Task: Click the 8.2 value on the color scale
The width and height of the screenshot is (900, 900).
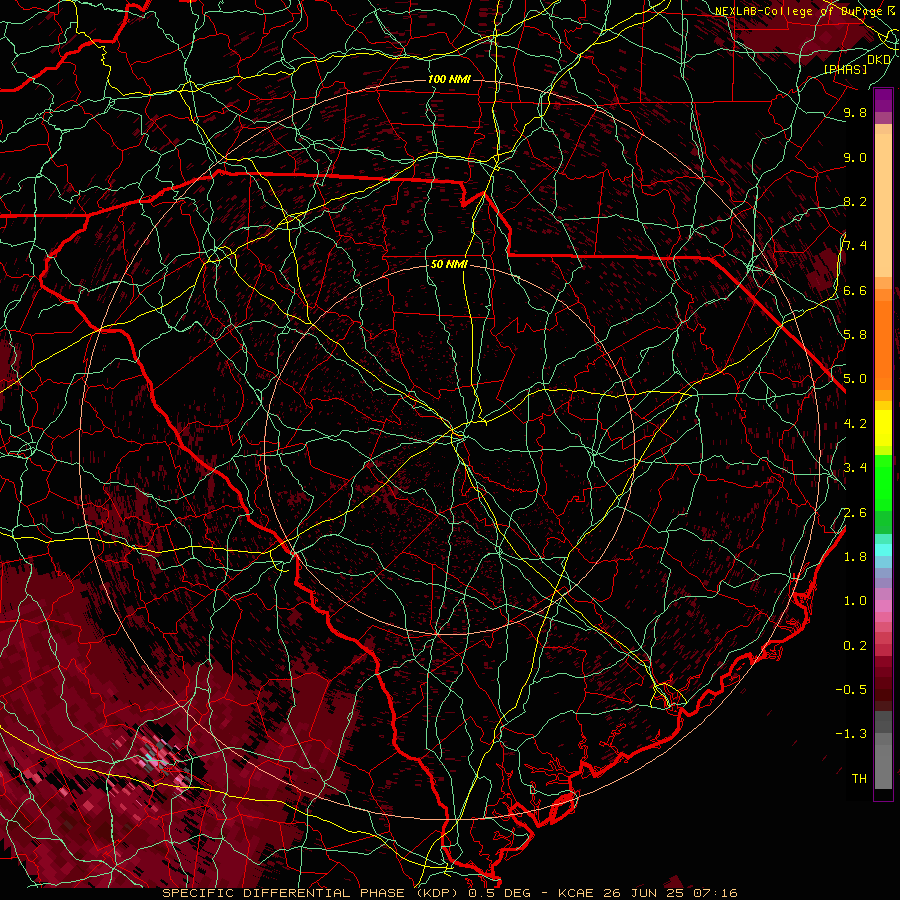Action: (855, 201)
